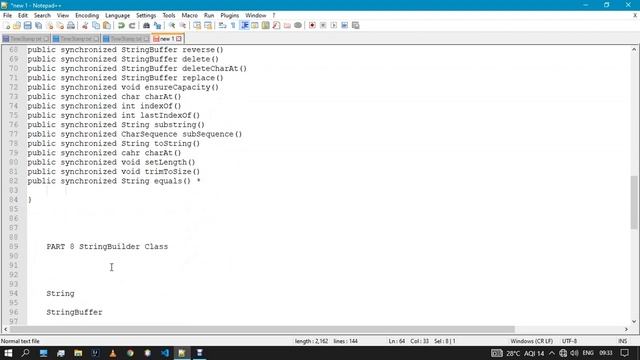Start macro recording with red icon

312,25
